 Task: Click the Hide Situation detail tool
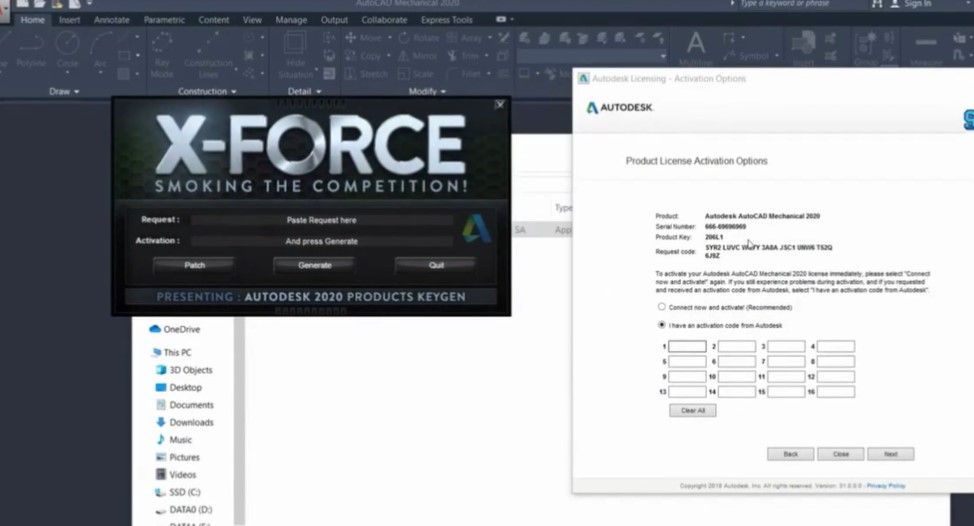pyautogui.click(x=296, y=56)
